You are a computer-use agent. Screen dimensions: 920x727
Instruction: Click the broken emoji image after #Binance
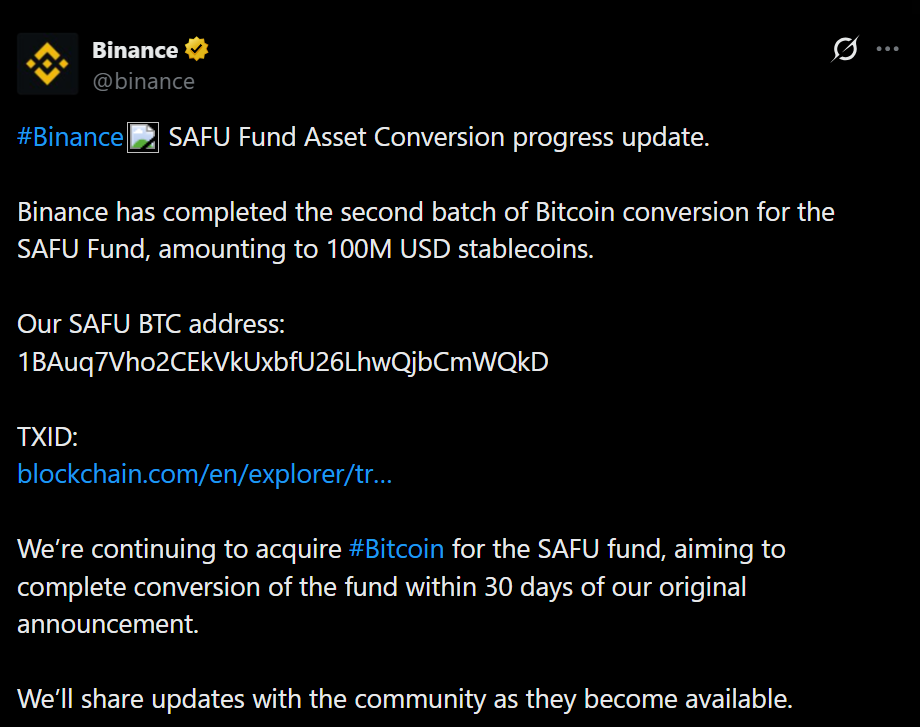[143, 137]
